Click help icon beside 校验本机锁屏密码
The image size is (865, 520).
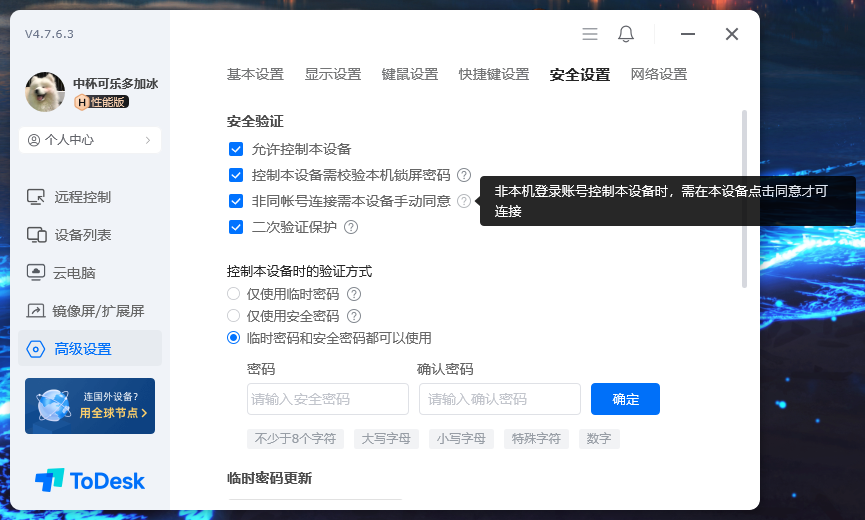coord(464,175)
